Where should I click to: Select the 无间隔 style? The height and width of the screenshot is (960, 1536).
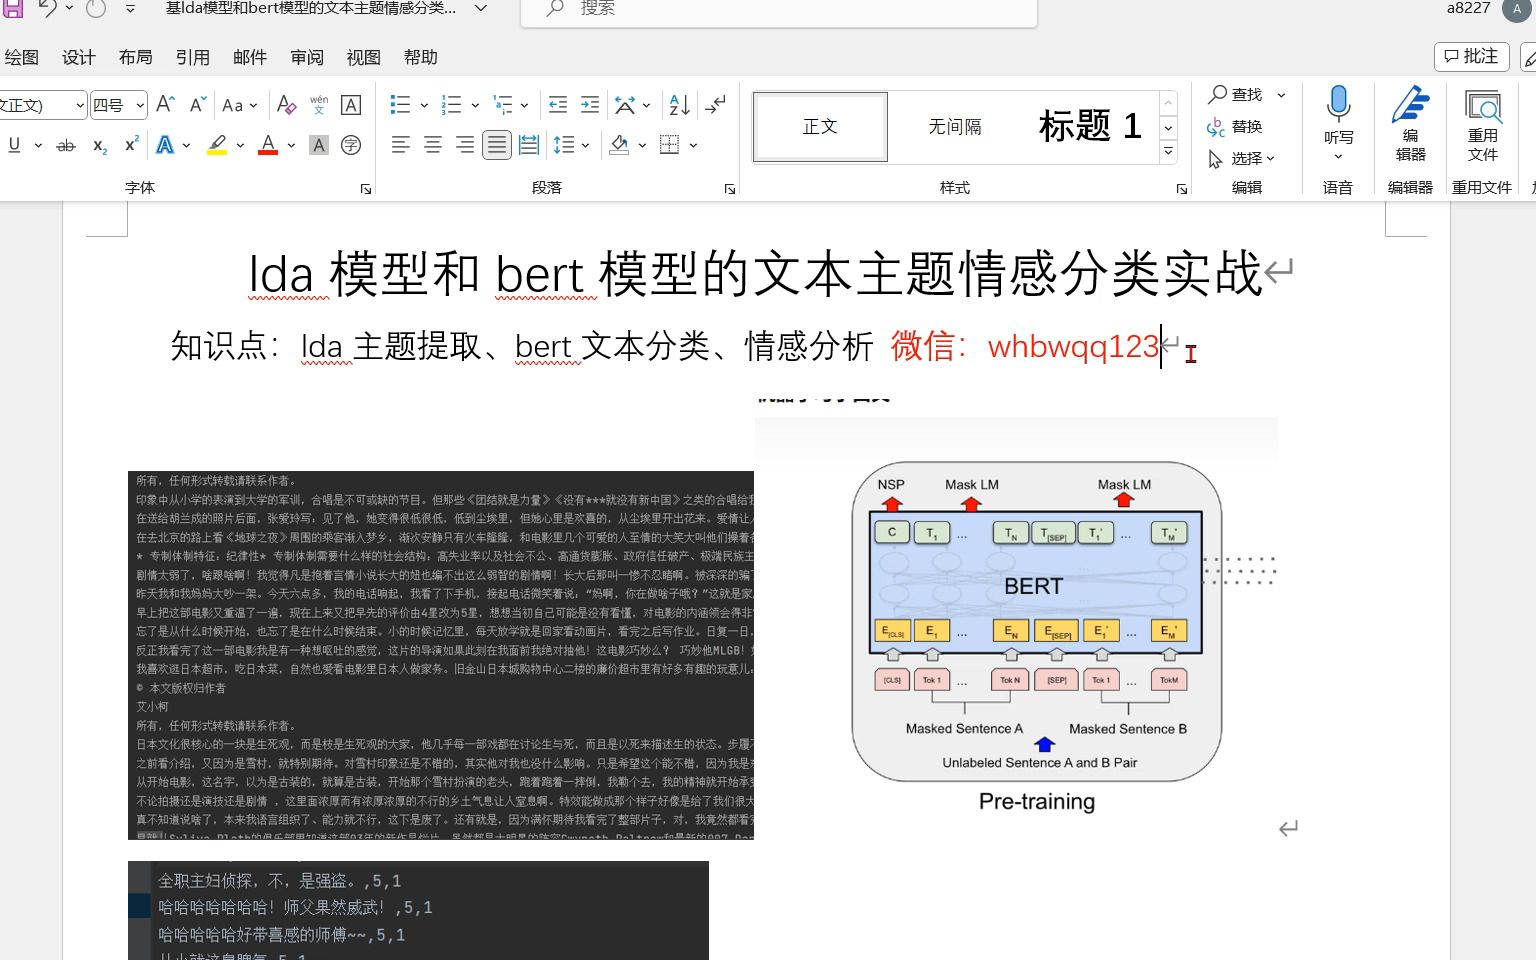[x=955, y=127]
